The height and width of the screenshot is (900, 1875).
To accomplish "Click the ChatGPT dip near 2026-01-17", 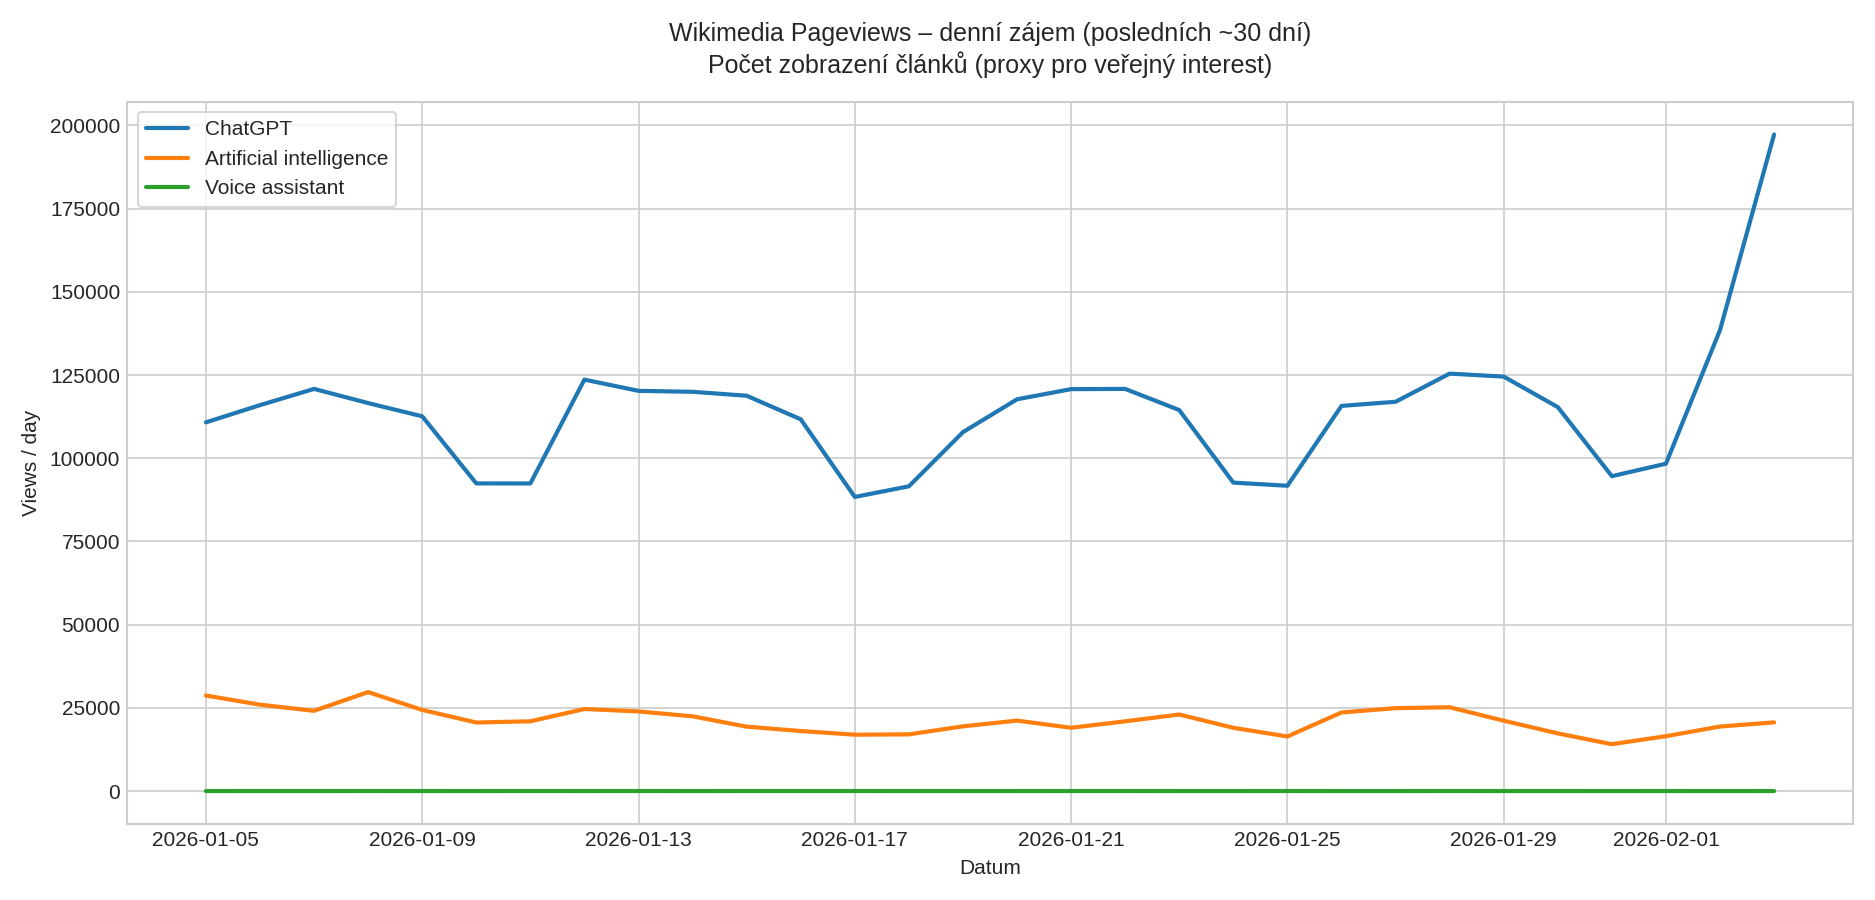I will (857, 495).
